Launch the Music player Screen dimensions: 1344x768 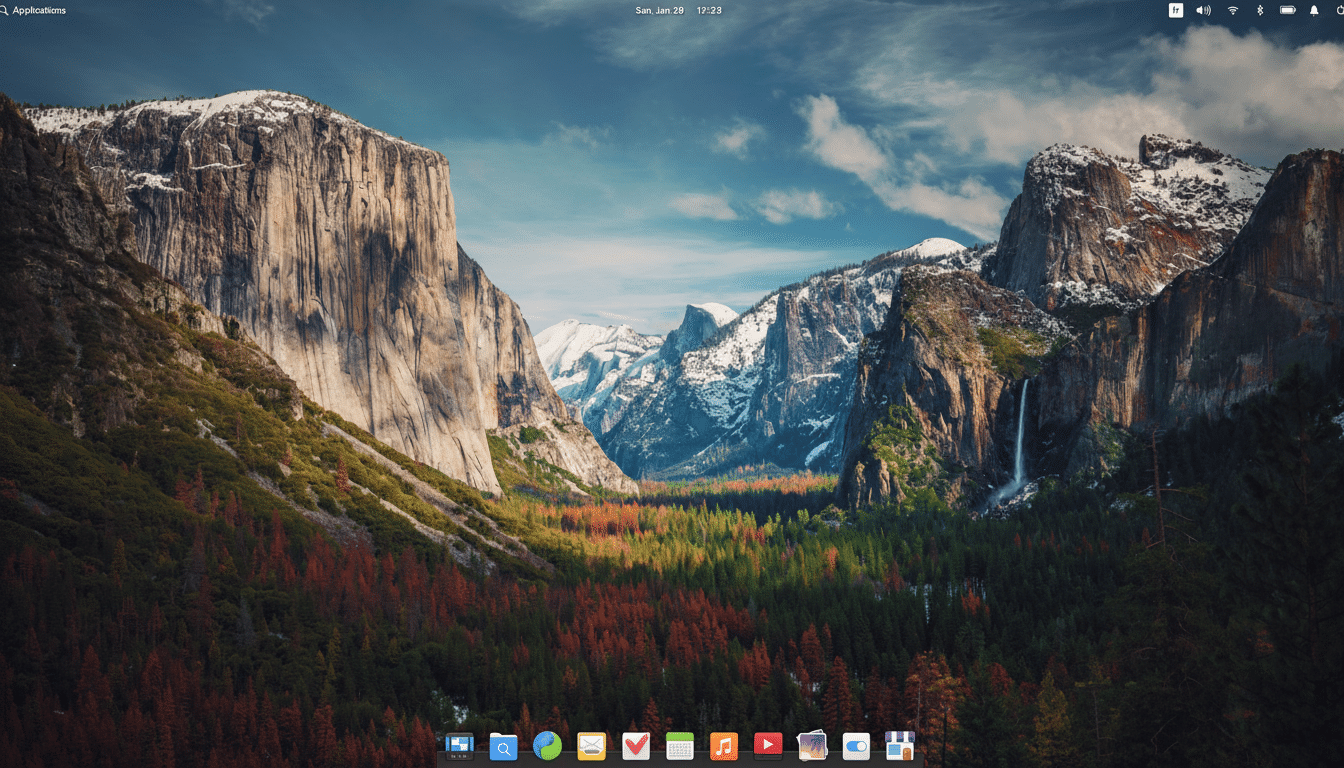pyautogui.click(x=723, y=745)
